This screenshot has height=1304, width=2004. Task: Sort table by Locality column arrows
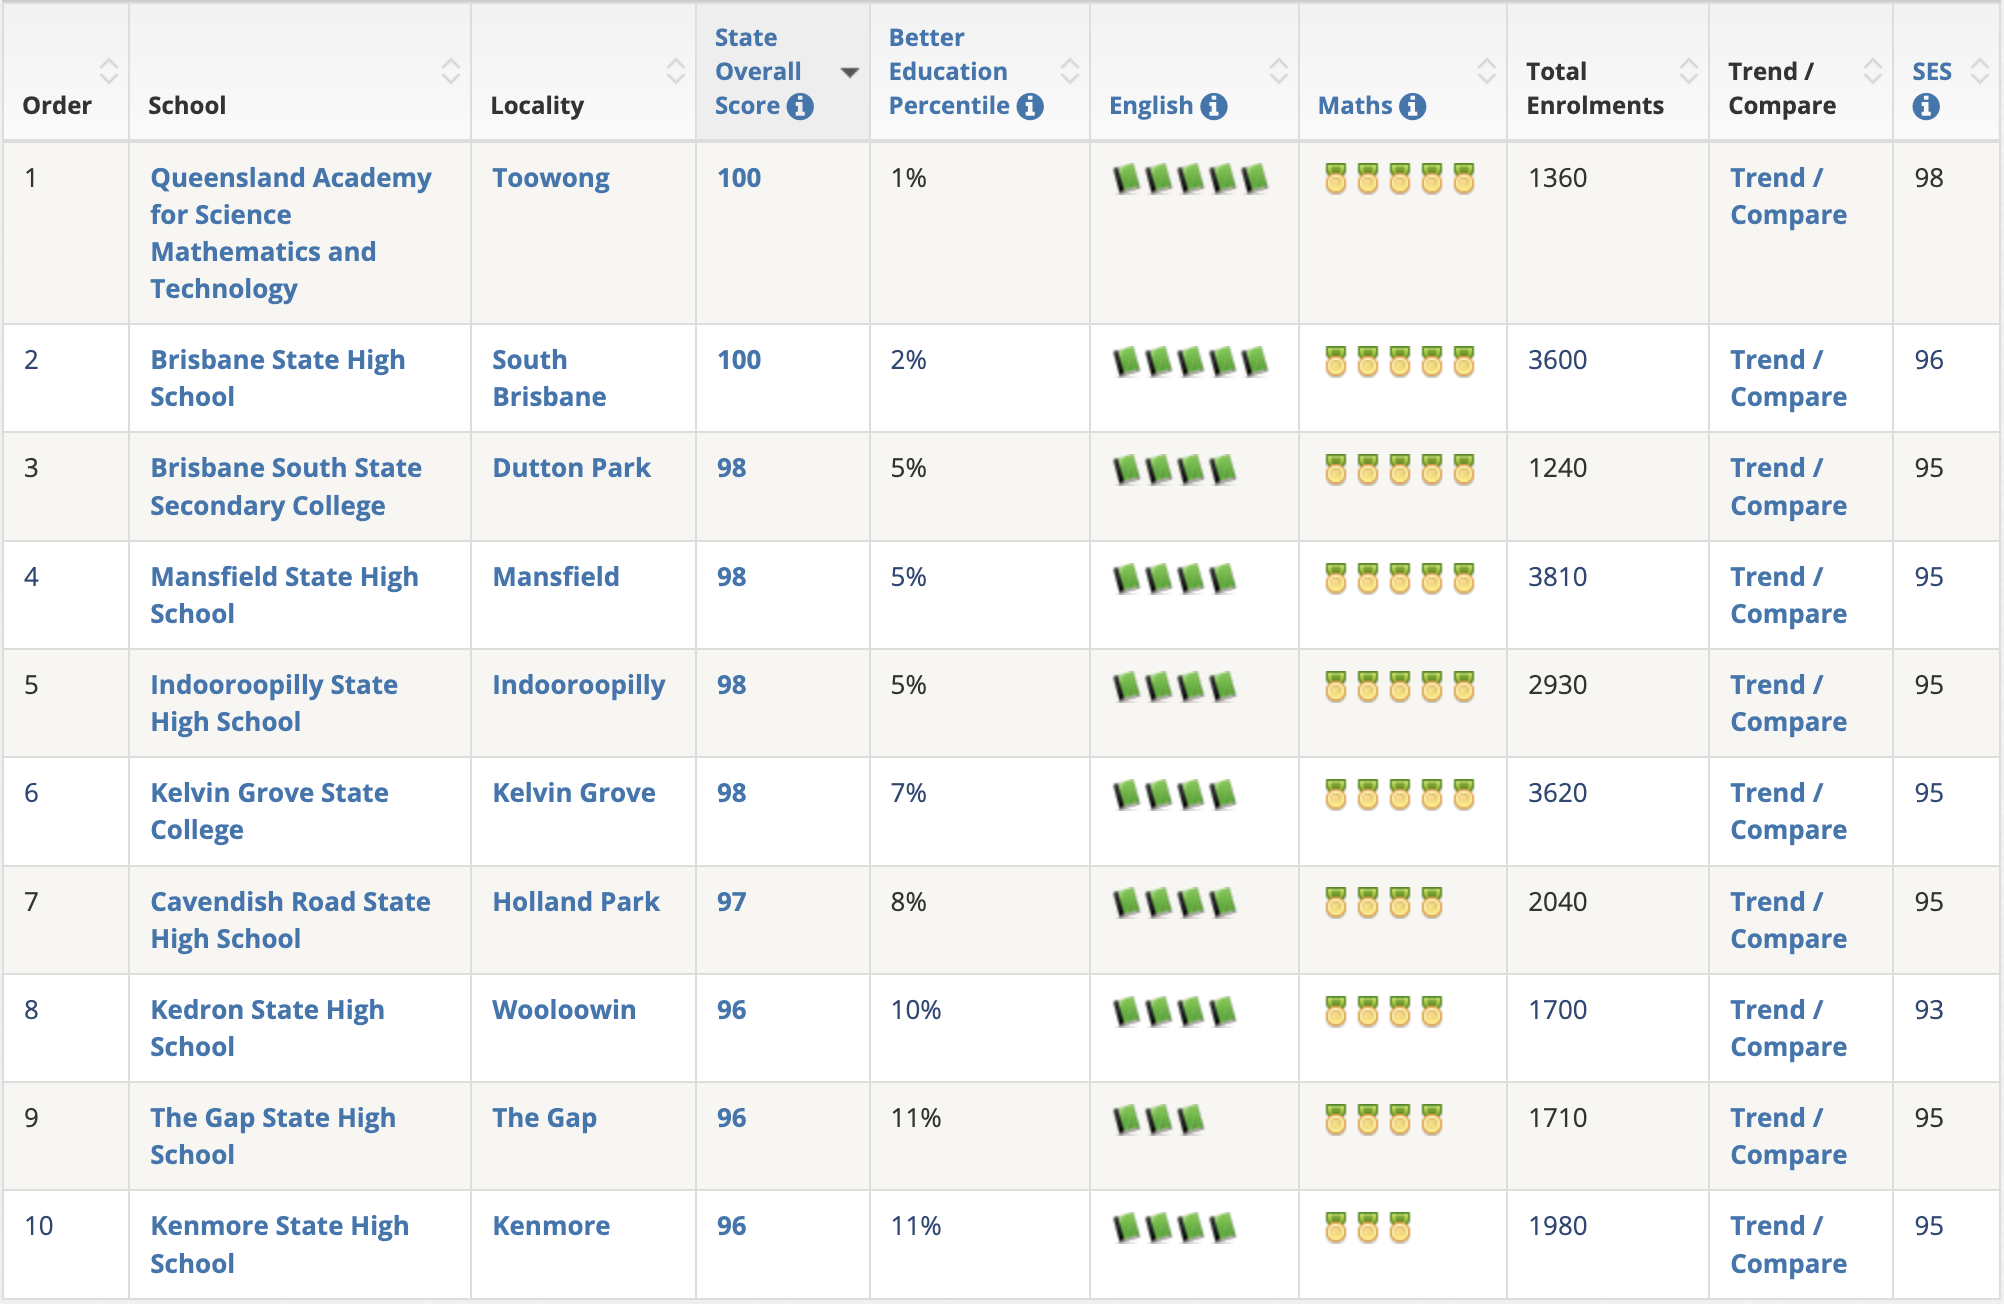coord(676,71)
